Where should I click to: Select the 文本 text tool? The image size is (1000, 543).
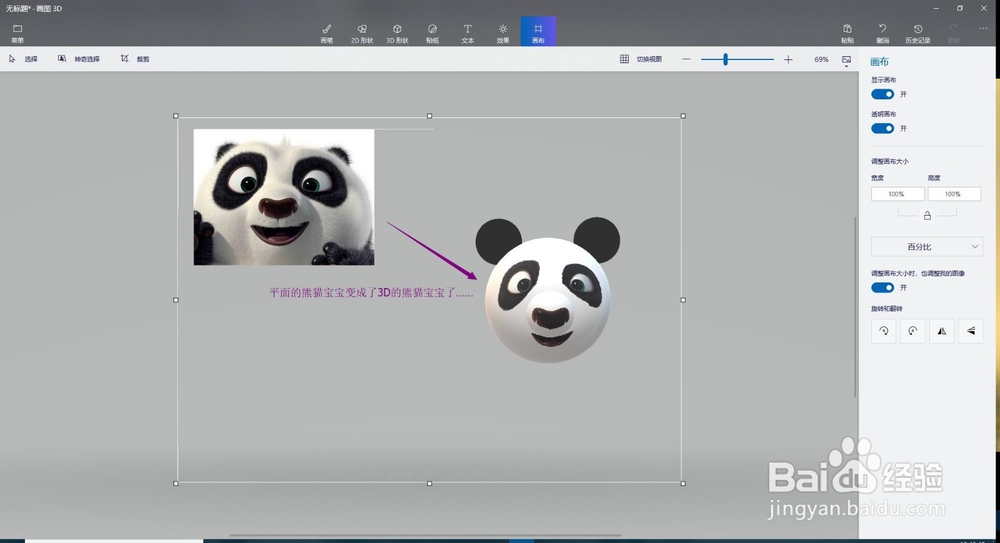(467, 33)
